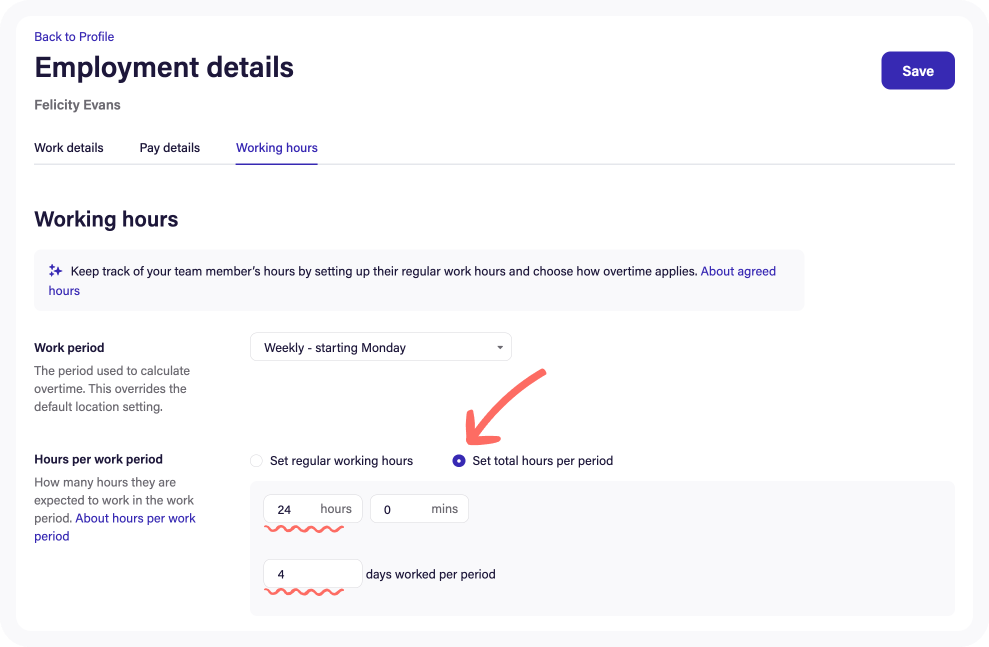Select the Set regular working hours option
989x647 pixels.
point(256,461)
